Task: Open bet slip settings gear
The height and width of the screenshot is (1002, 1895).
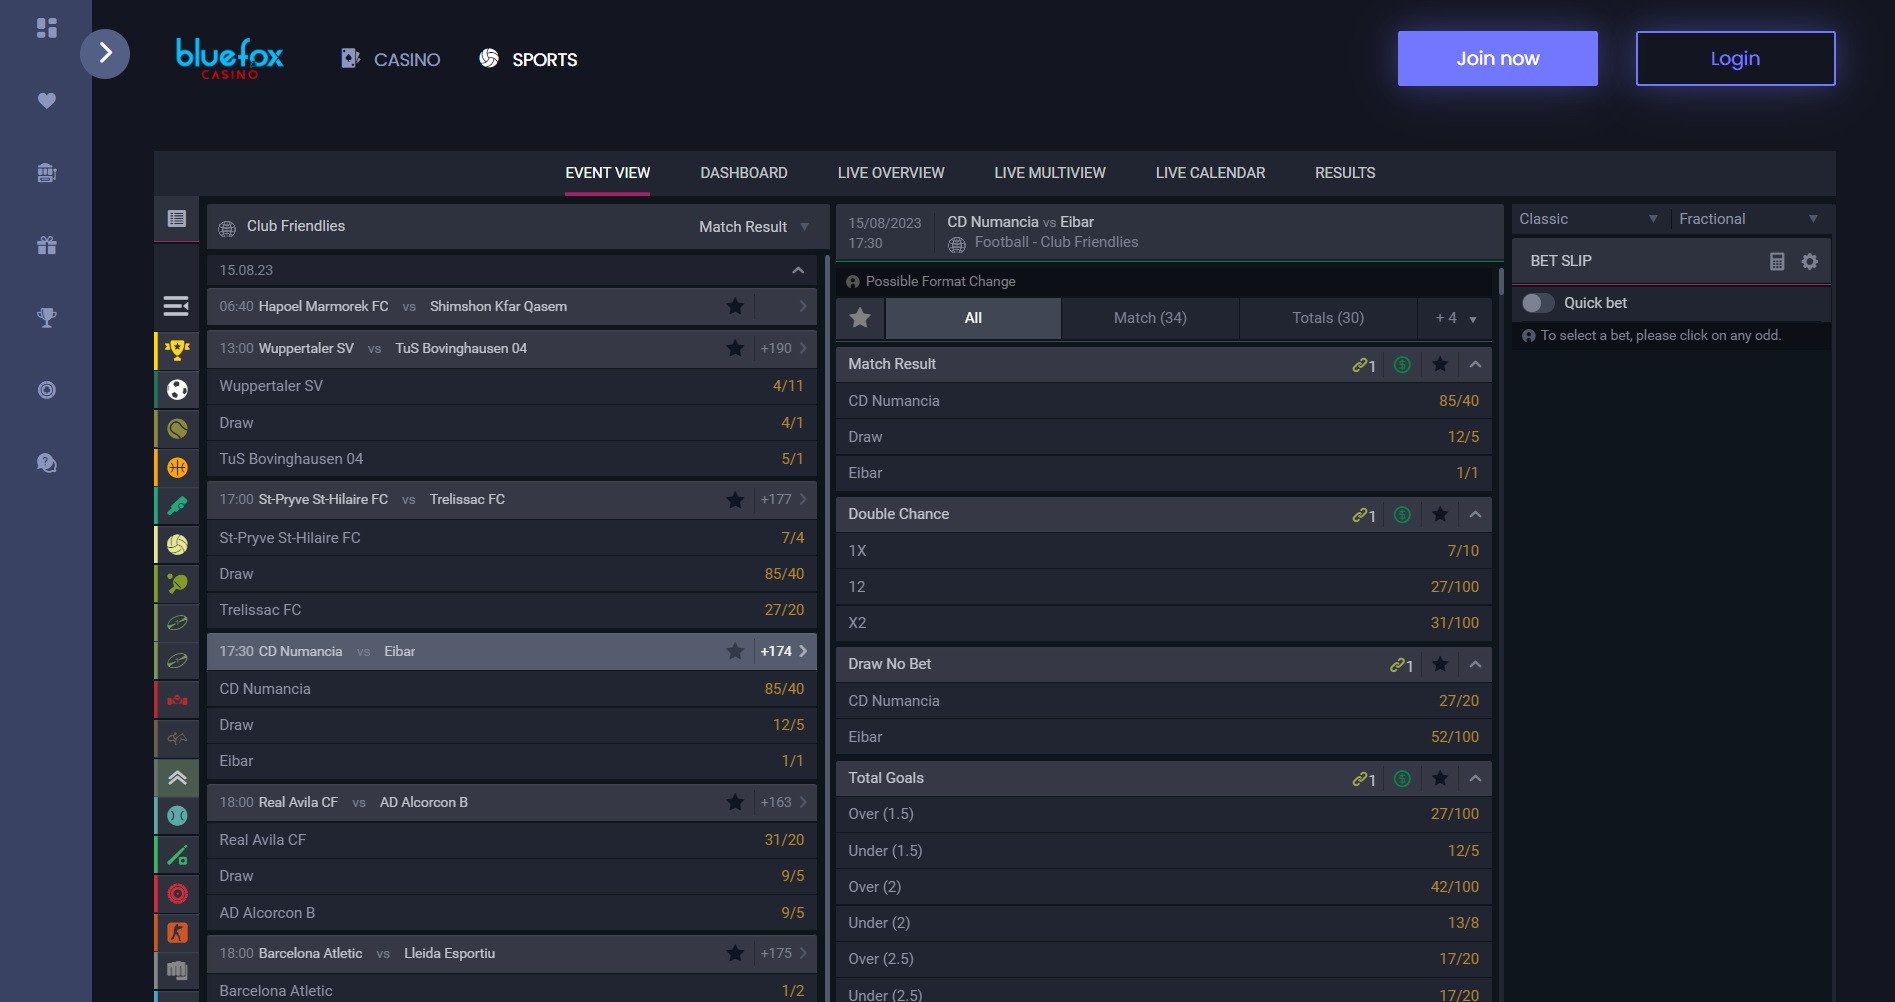Action: tap(1809, 260)
